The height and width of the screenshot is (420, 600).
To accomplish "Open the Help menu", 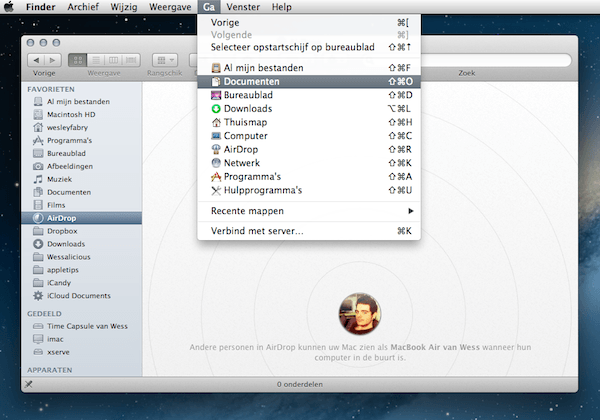I will pyautogui.click(x=282, y=7).
